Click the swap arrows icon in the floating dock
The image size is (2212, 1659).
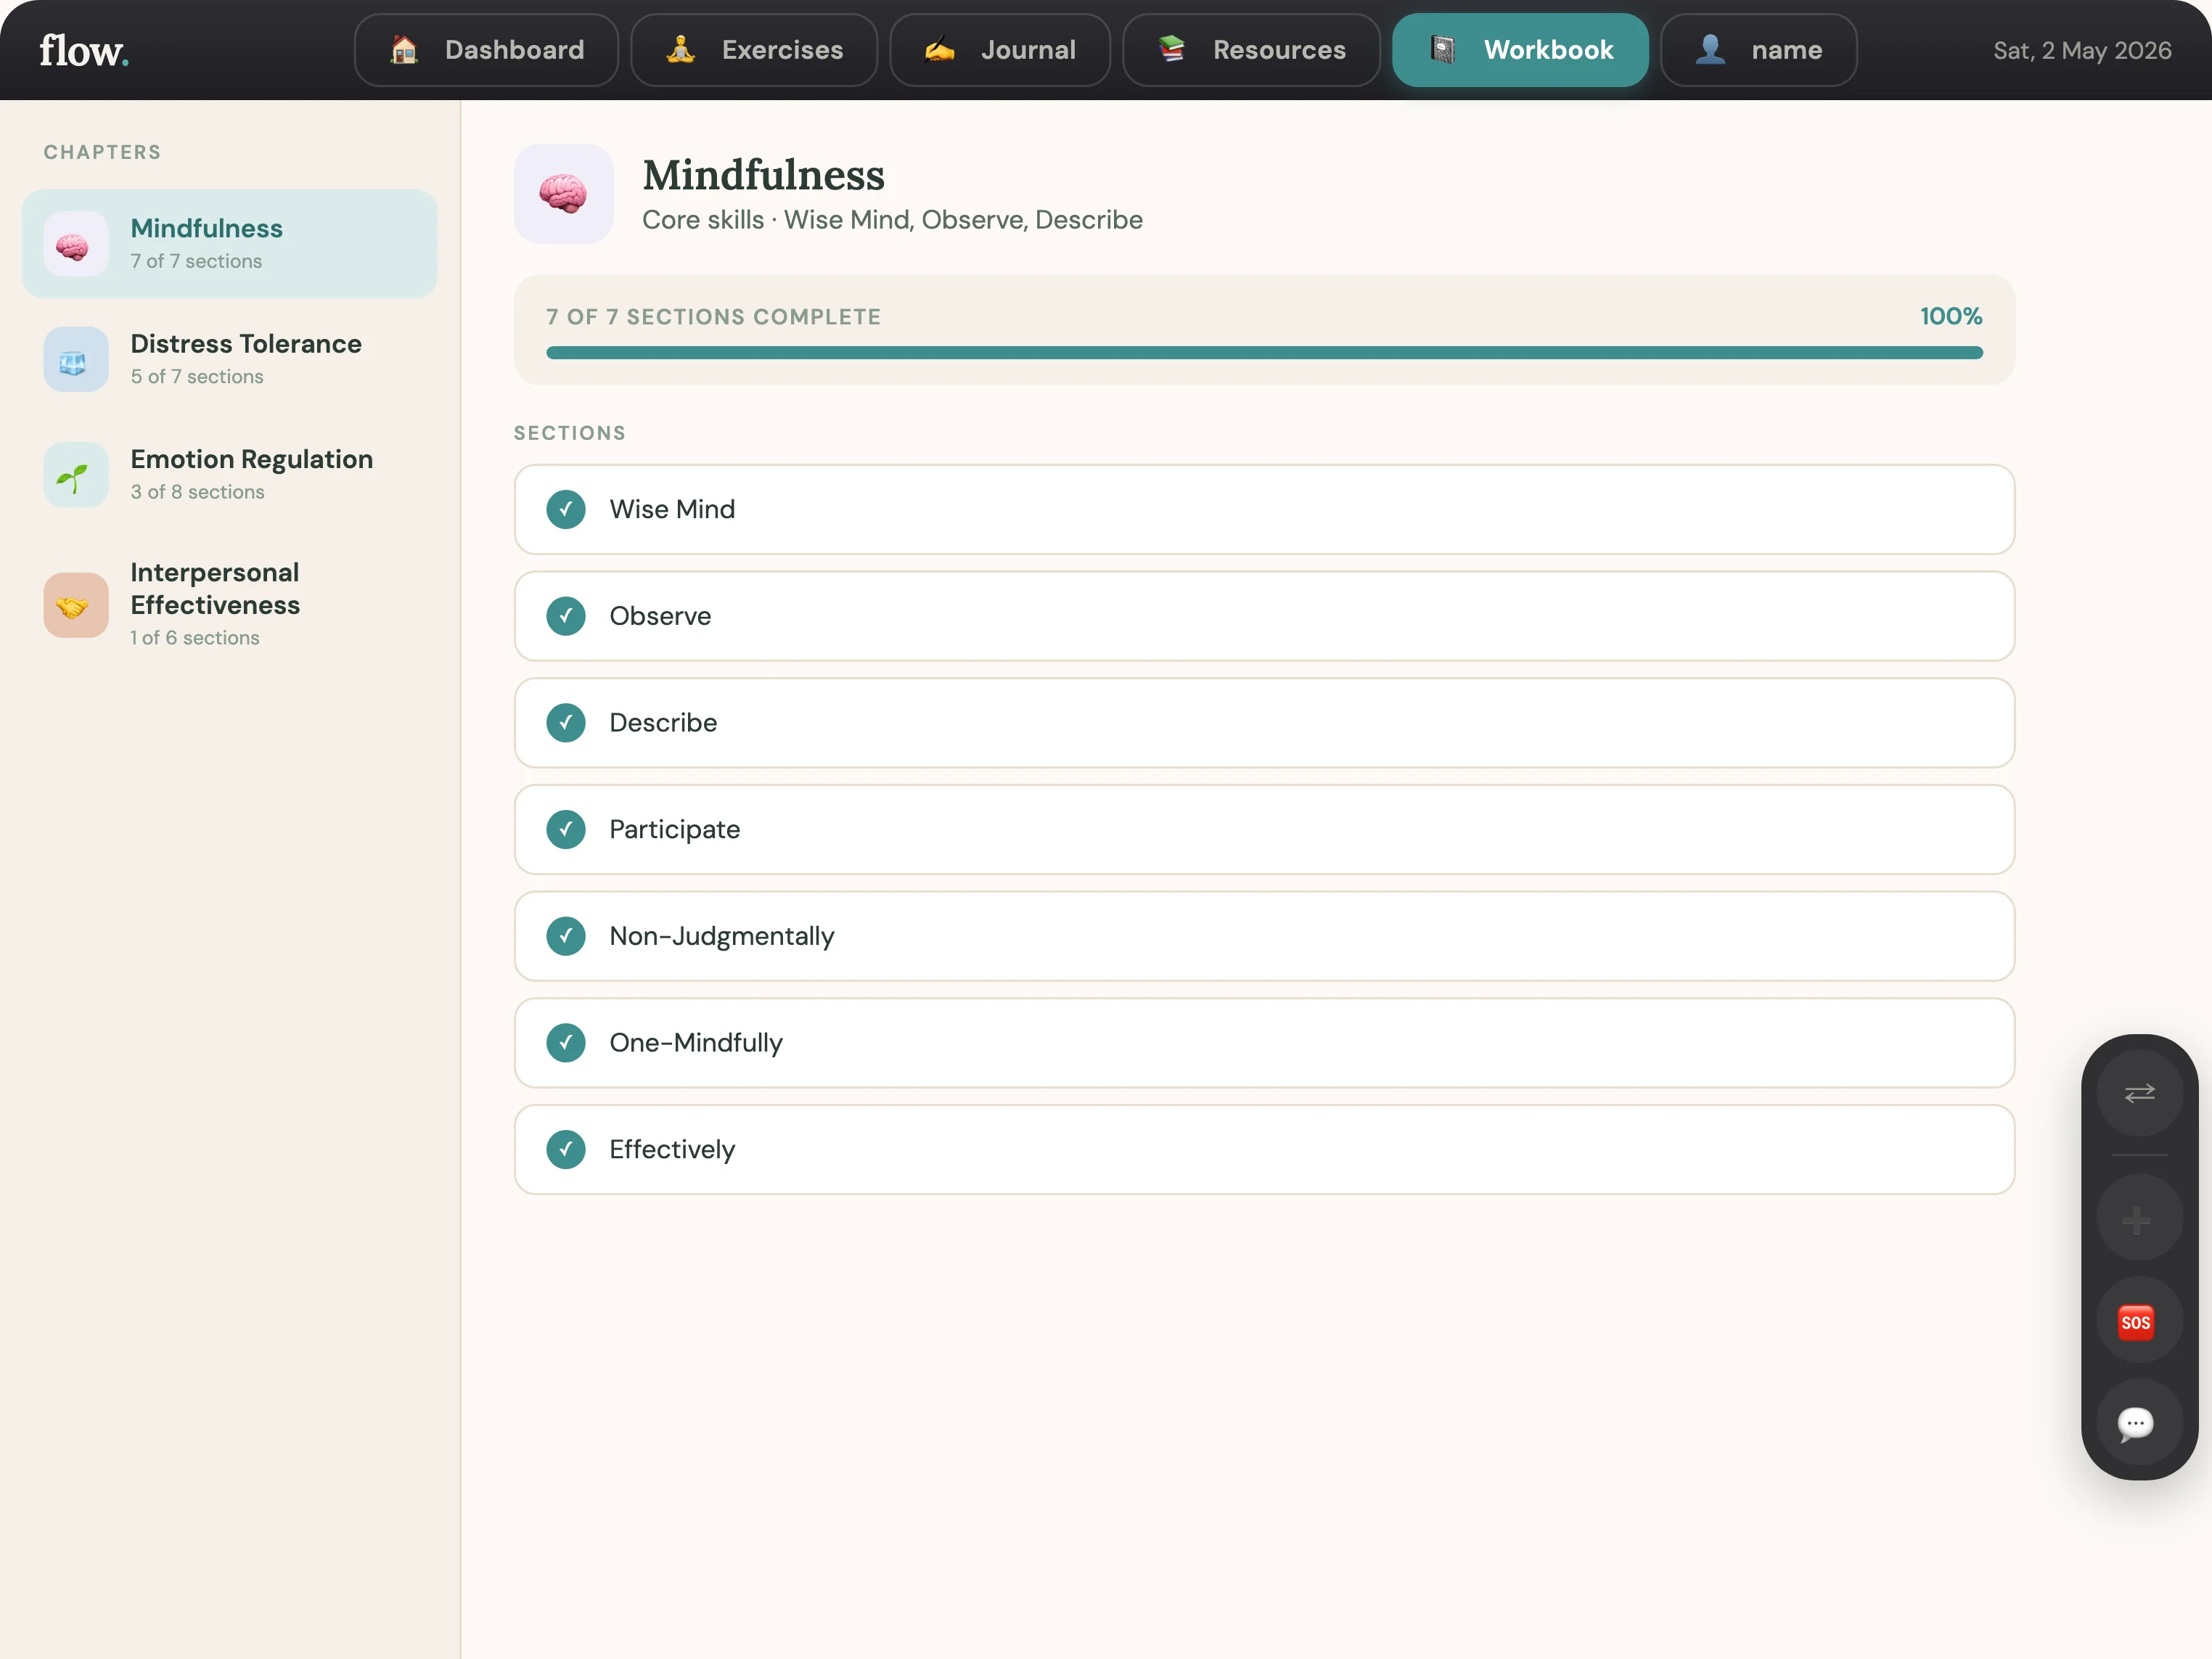coord(2140,1092)
